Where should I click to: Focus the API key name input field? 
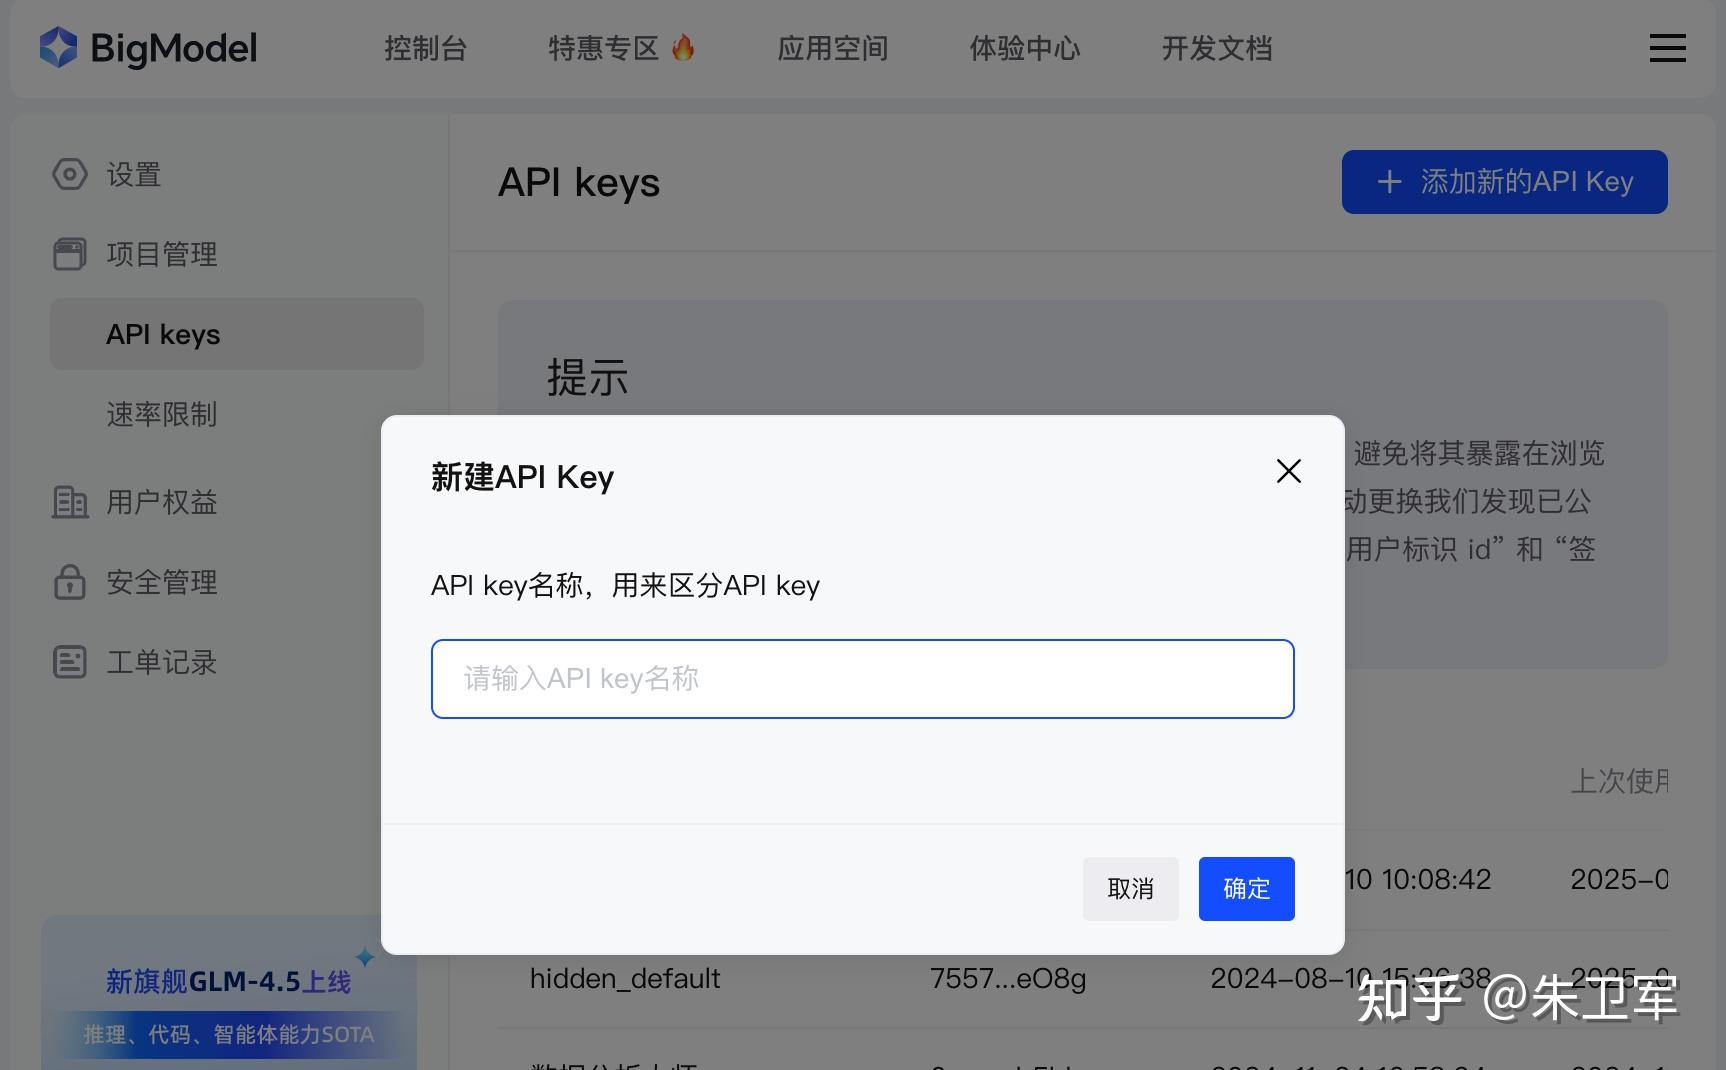pyautogui.click(x=862, y=679)
